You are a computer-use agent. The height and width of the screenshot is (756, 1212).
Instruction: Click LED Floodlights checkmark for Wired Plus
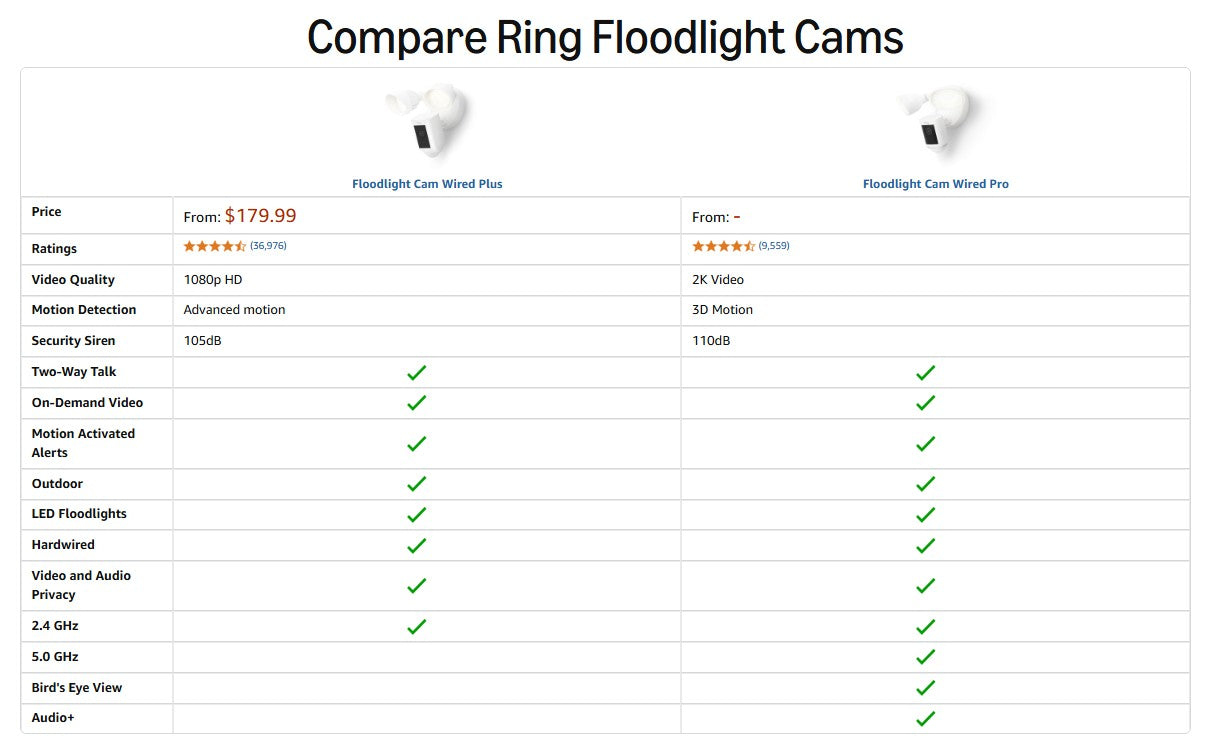coord(417,514)
